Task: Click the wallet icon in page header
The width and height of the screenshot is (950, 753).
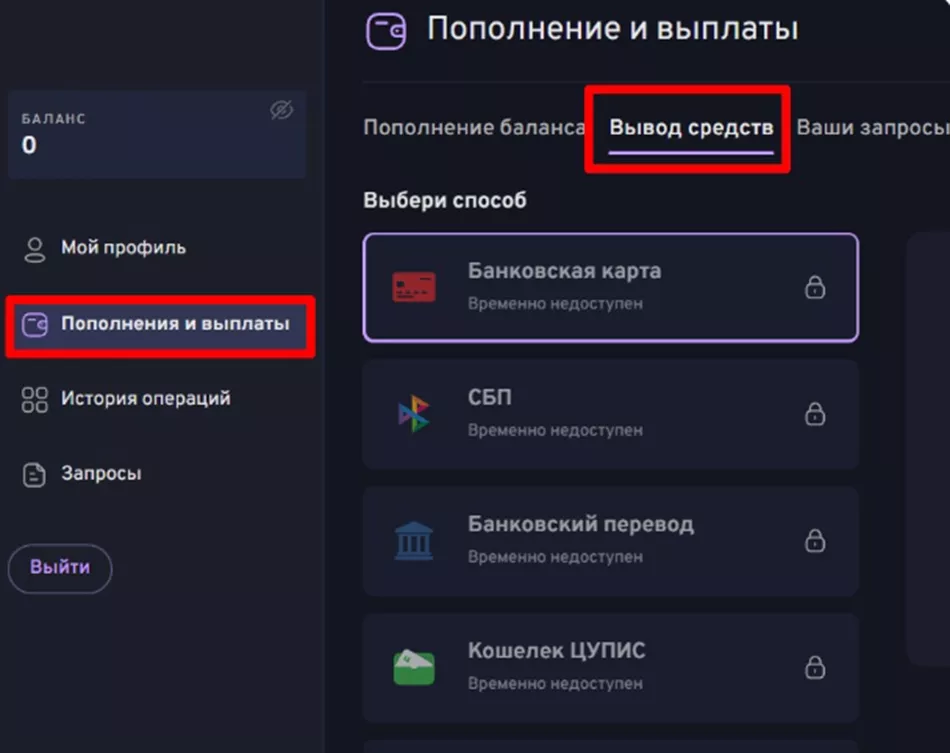Action: point(386,31)
